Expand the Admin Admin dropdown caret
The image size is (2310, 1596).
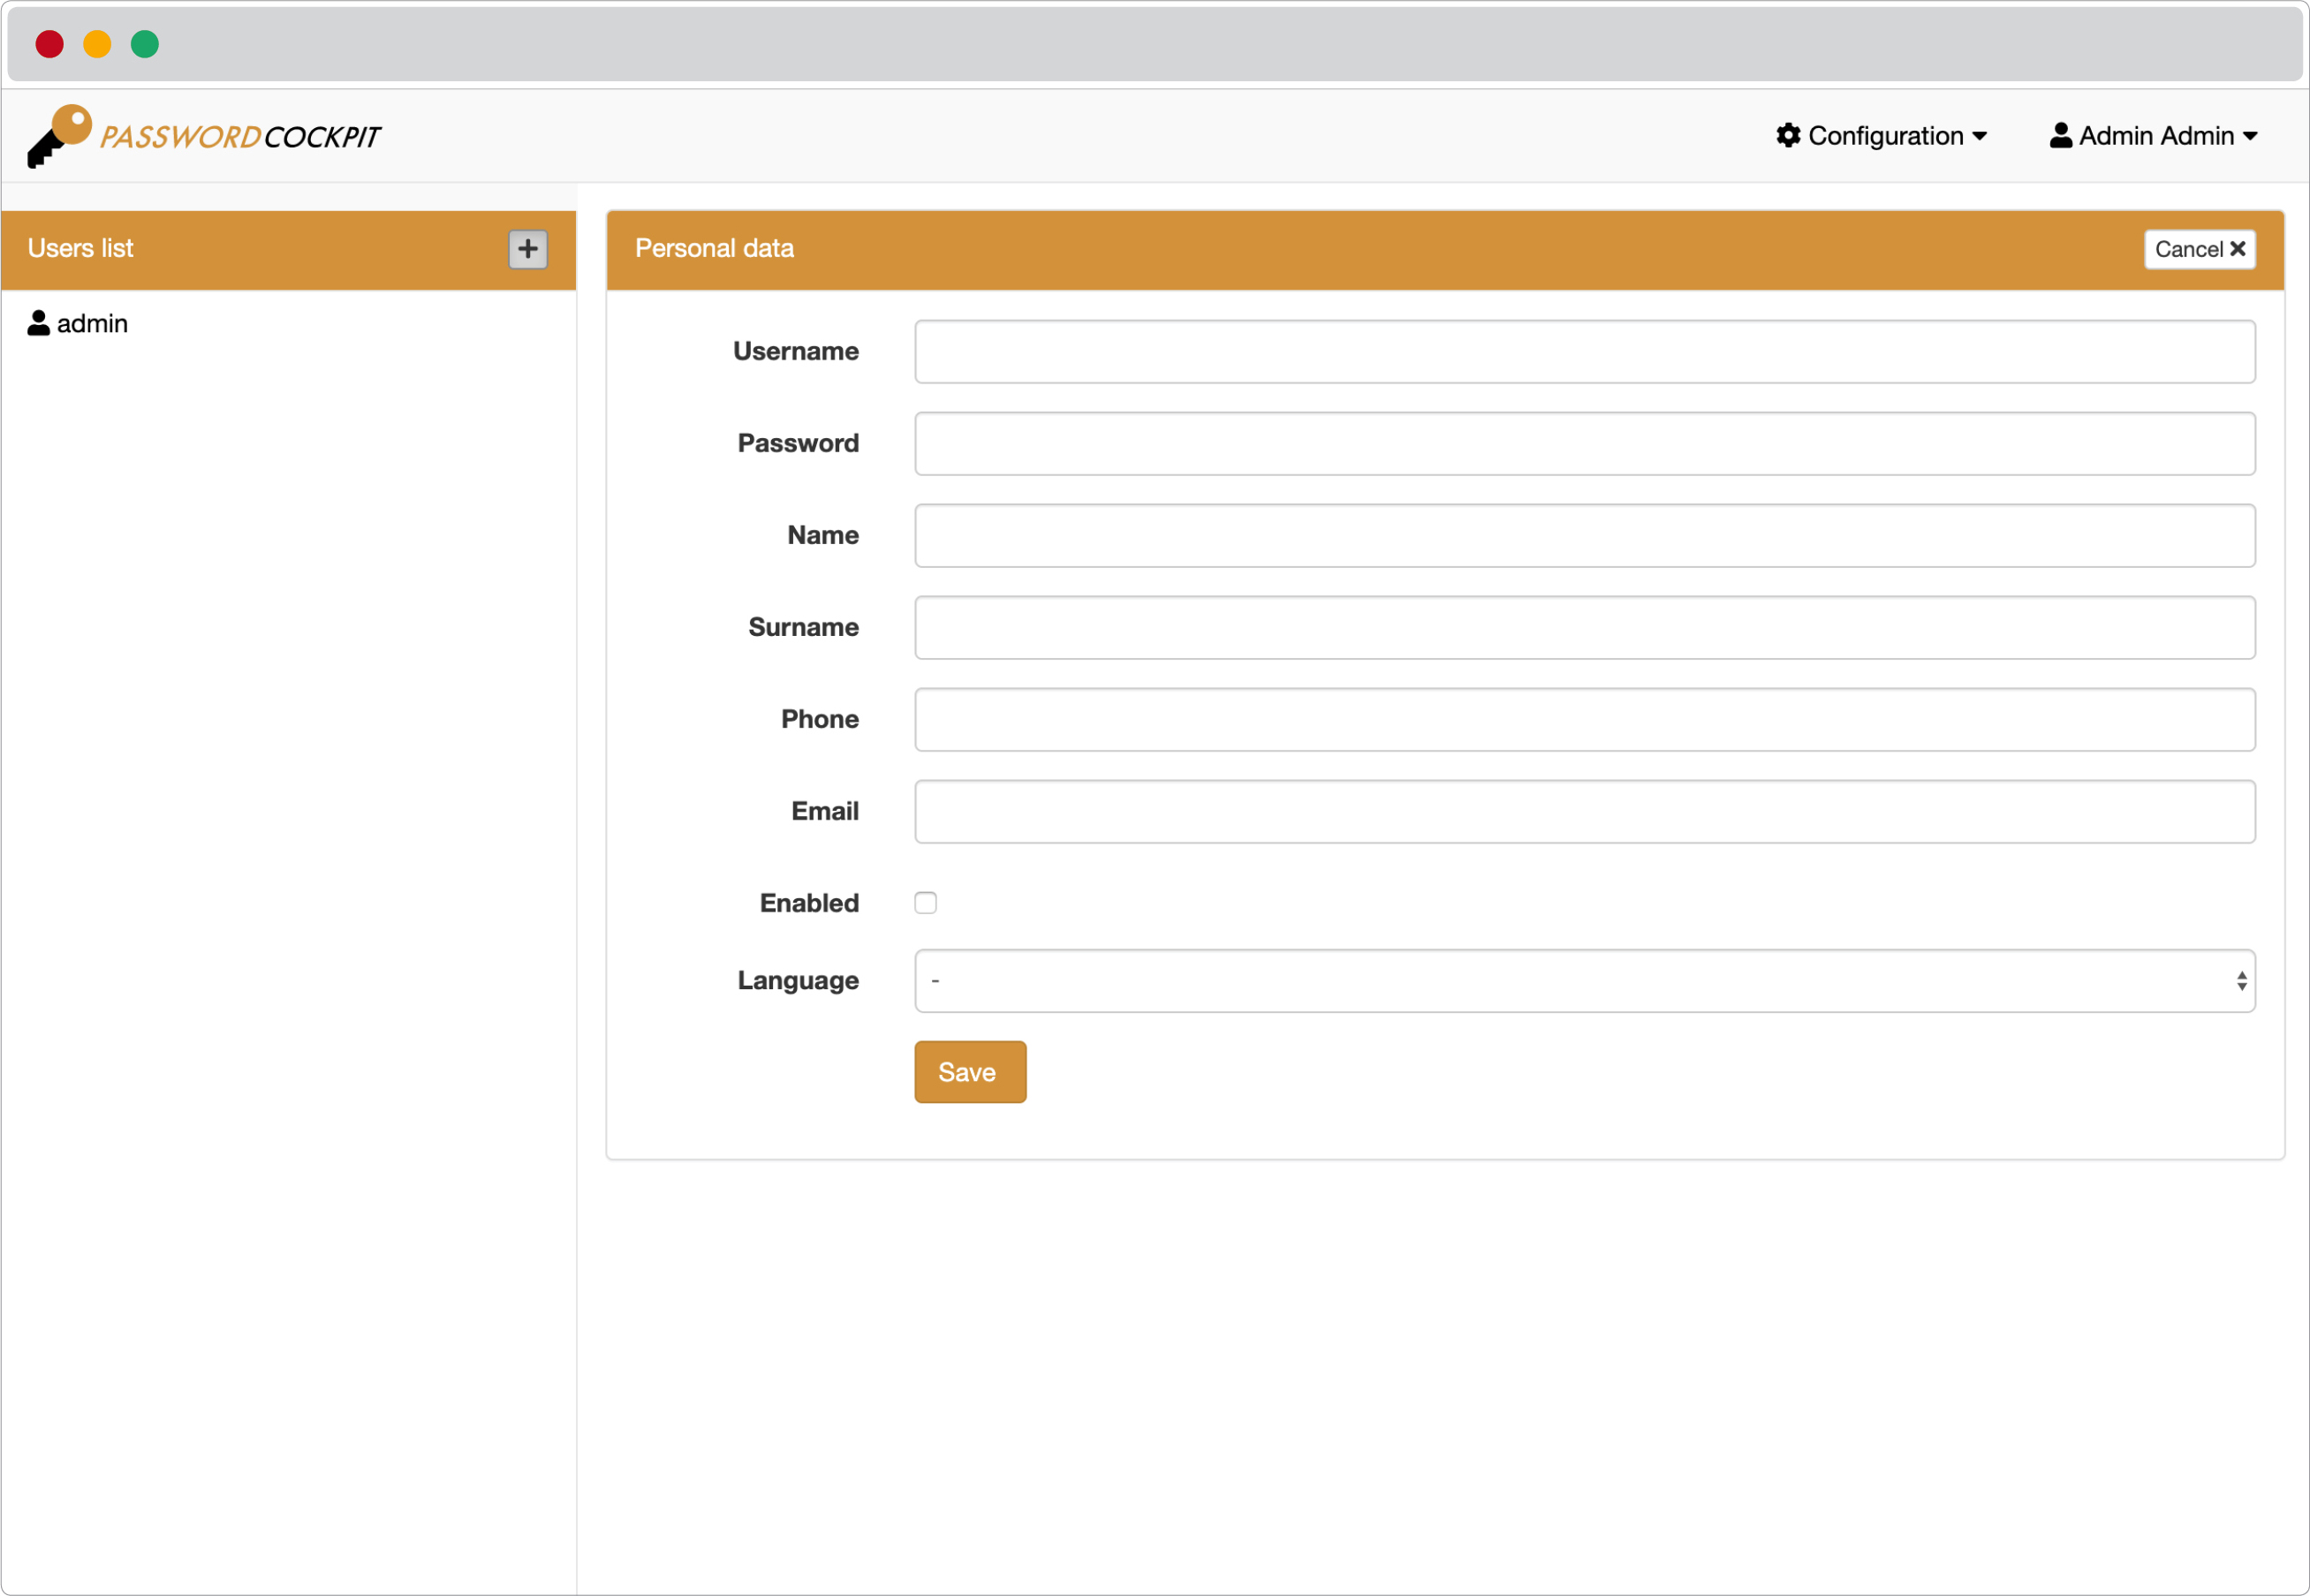2250,136
